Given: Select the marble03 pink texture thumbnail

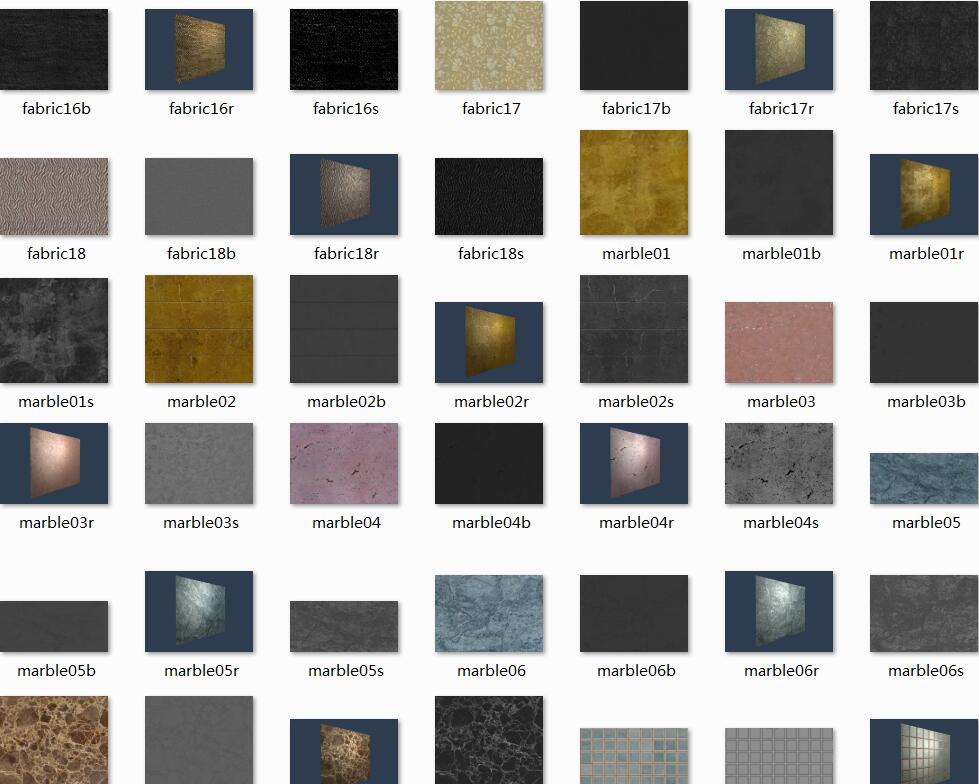Looking at the screenshot, I should 779,343.
